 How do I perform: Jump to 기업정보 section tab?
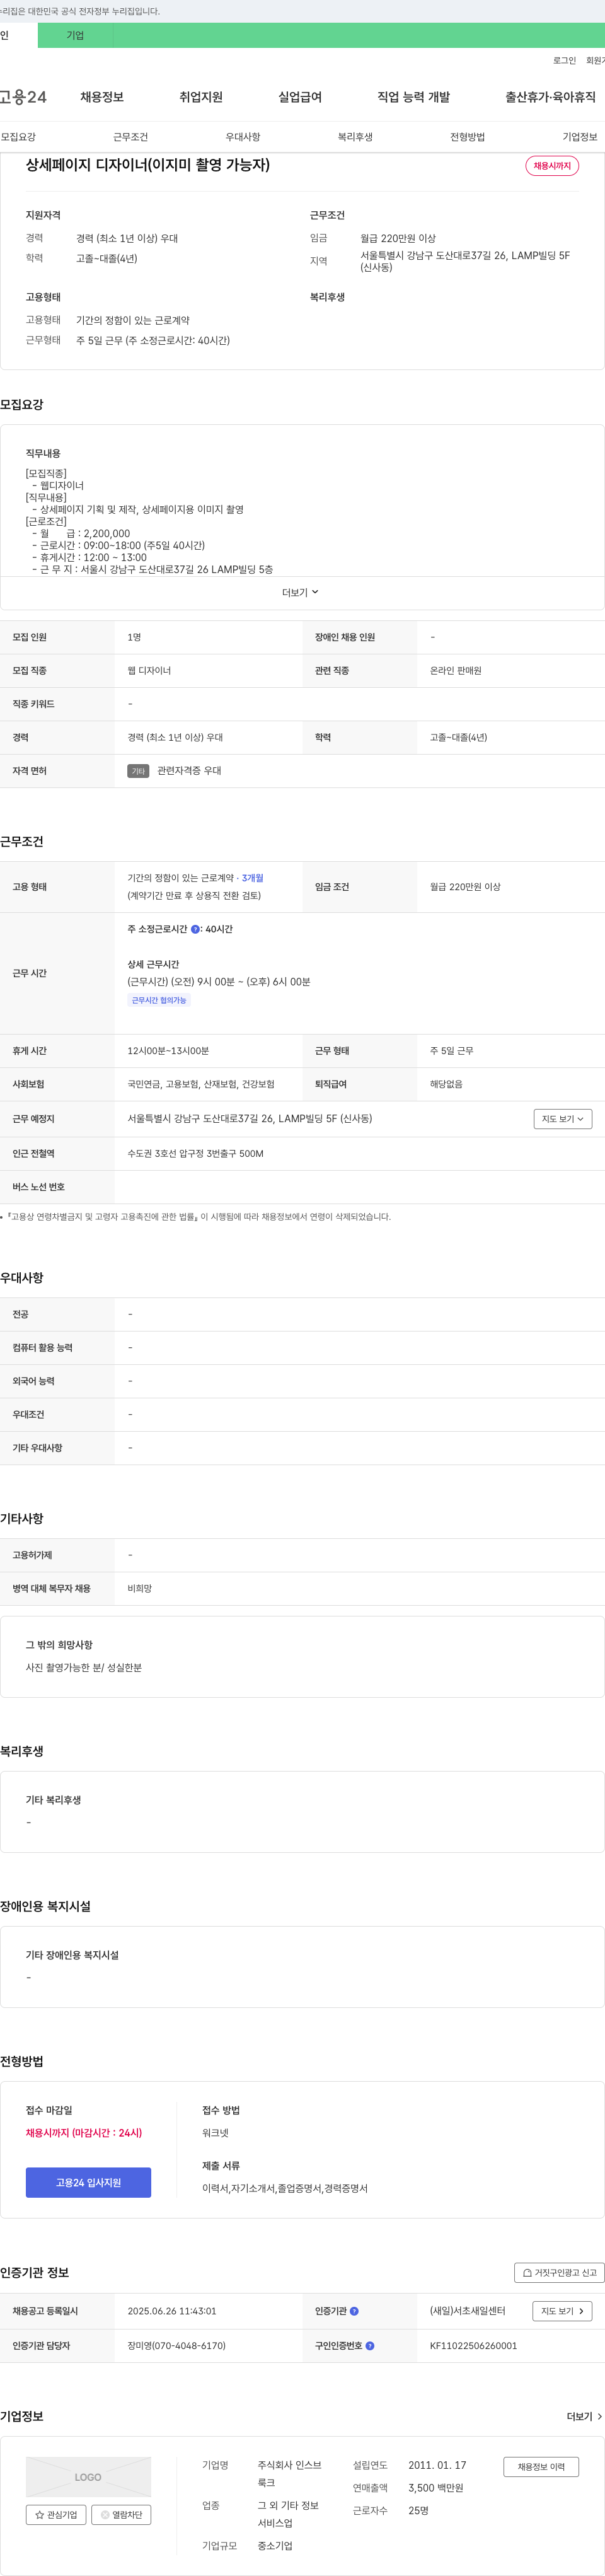(x=580, y=137)
